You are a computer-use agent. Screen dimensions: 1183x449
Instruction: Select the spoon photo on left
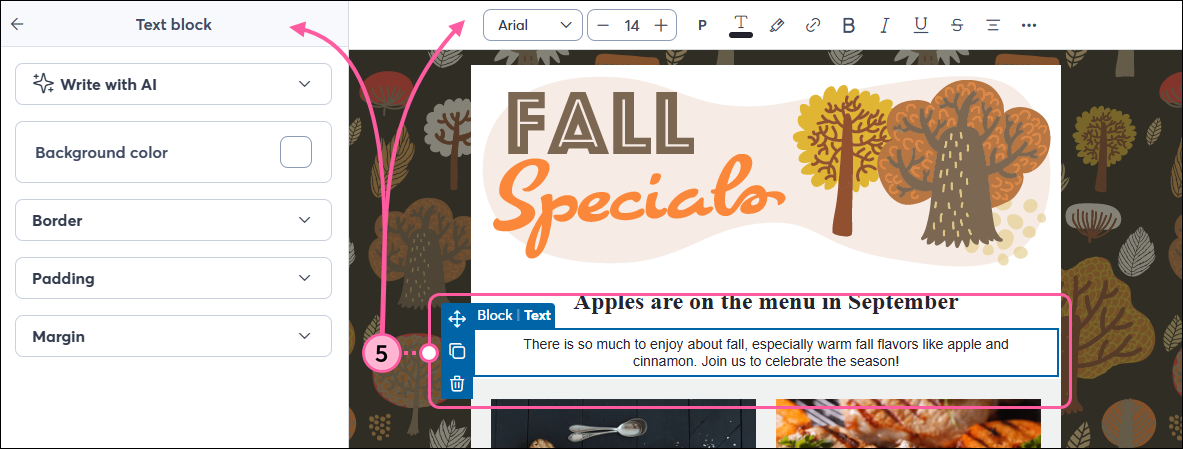coord(623,424)
